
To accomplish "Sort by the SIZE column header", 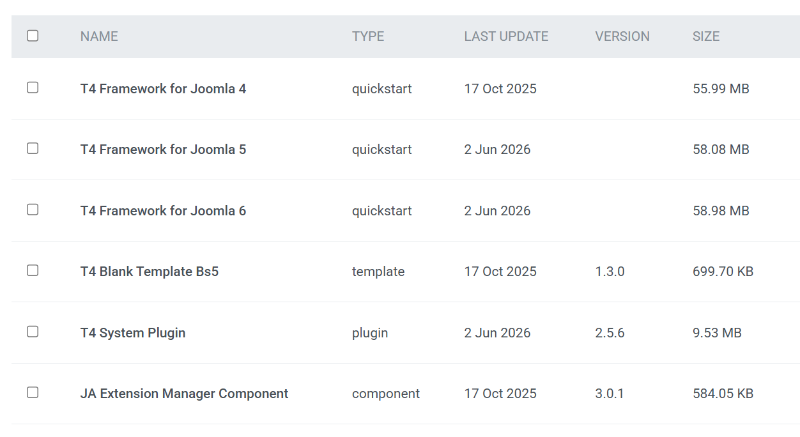I will (706, 36).
